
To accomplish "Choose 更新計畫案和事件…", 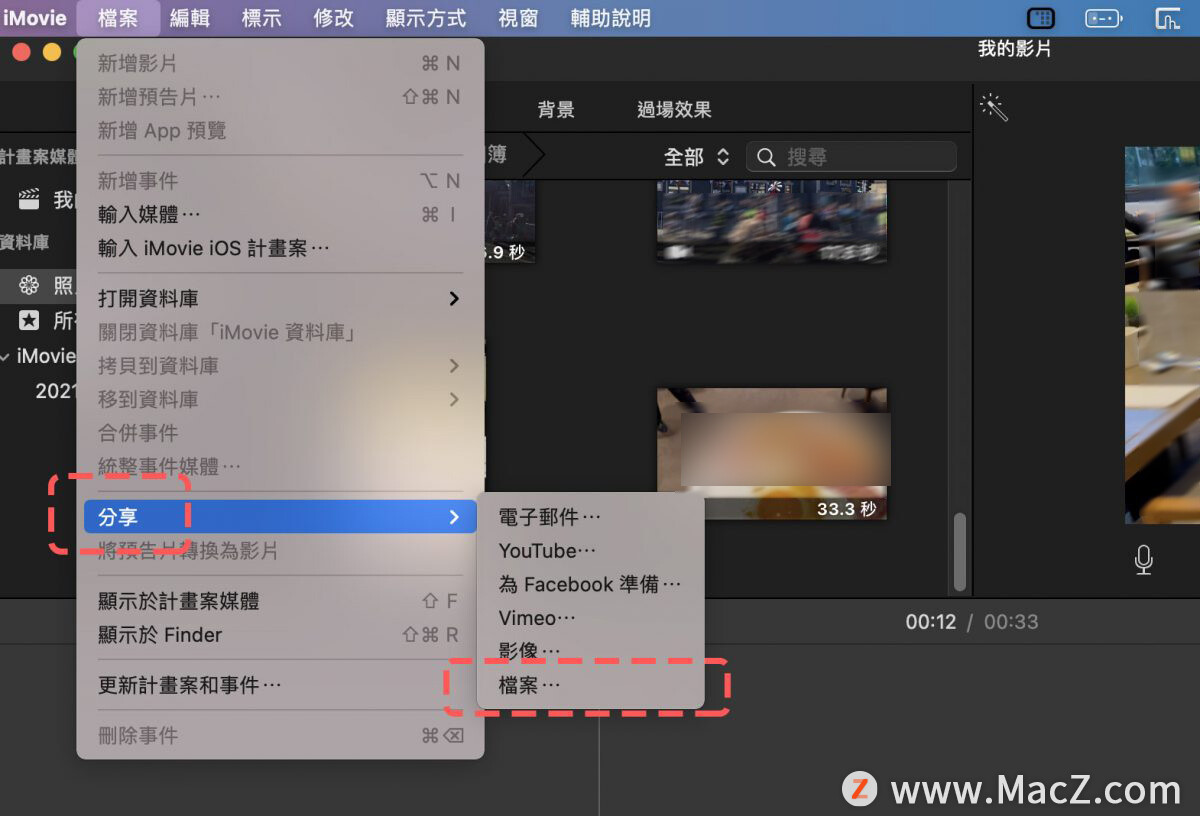I will pos(280,685).
